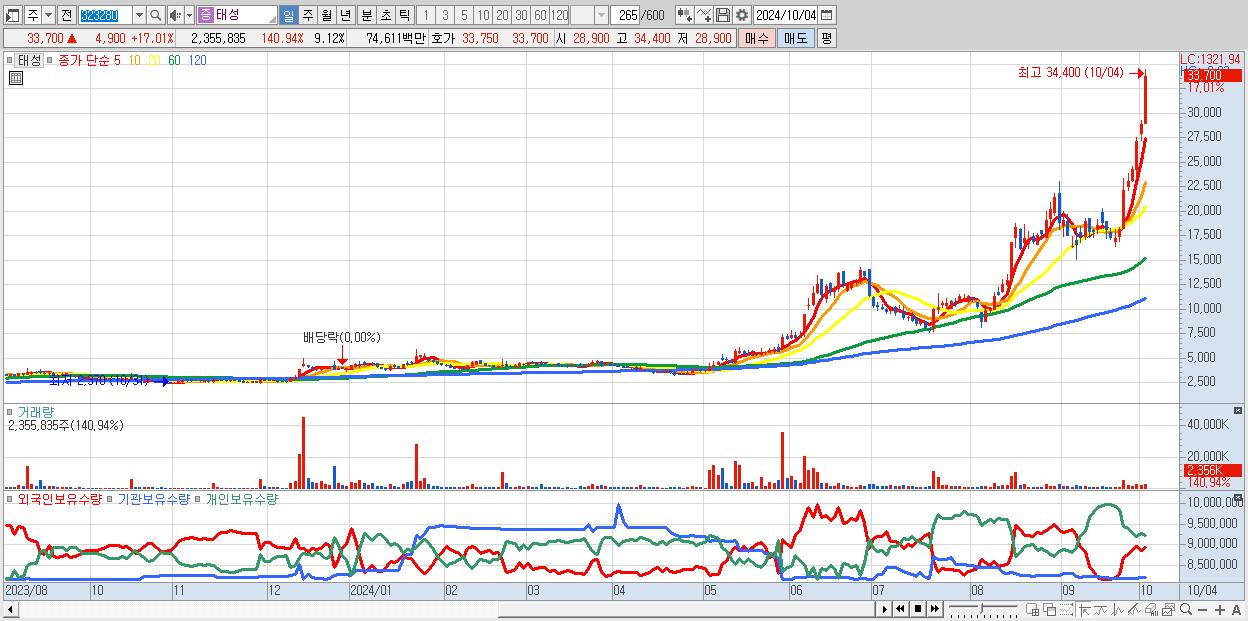Click the 60 interval button
This screenshot has height=621, width=1248.
[540, 15]
